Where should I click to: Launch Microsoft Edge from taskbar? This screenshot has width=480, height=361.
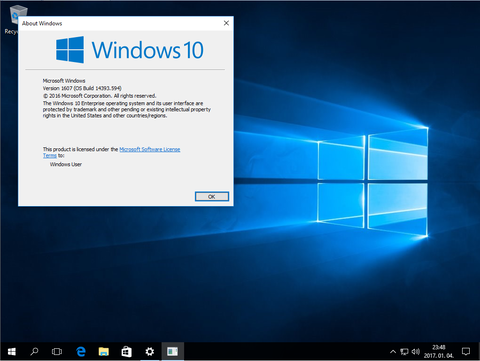(81, 351)
